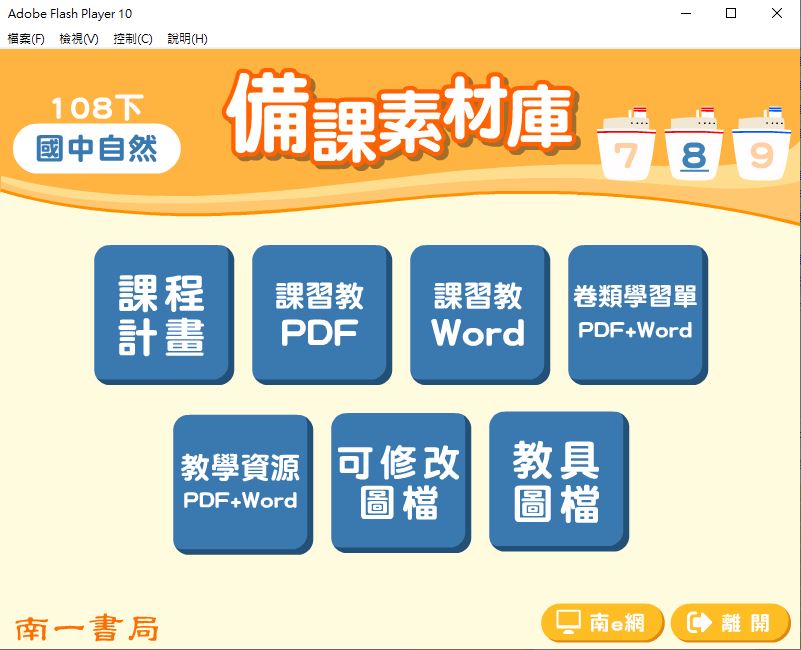This screenshot has width=801, height=650.
Task: Open the 課習教 PDF tile
Action: pos(321,314)
